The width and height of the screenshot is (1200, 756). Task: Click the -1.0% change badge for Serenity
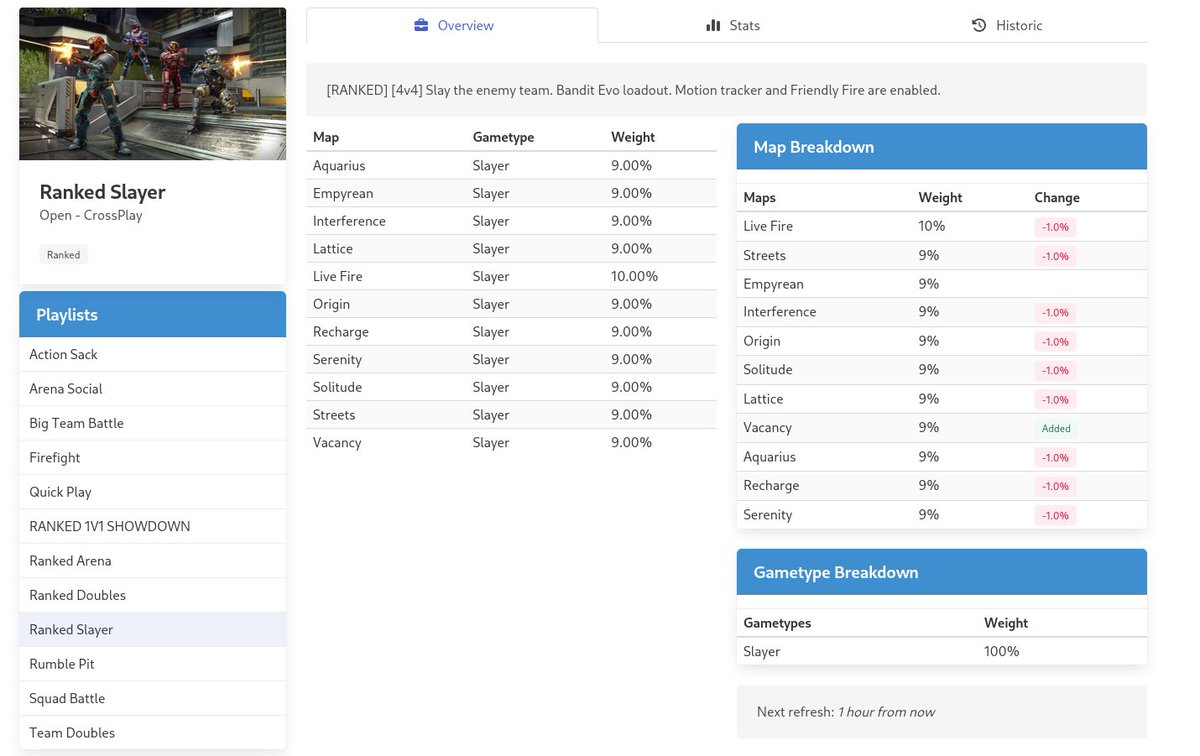[x=1056, y=515]
